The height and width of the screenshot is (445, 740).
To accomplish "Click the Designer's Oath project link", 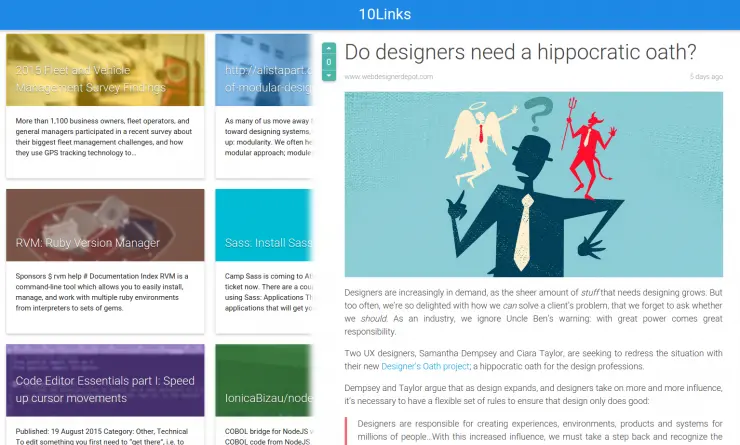I will [x=425, y=366].
